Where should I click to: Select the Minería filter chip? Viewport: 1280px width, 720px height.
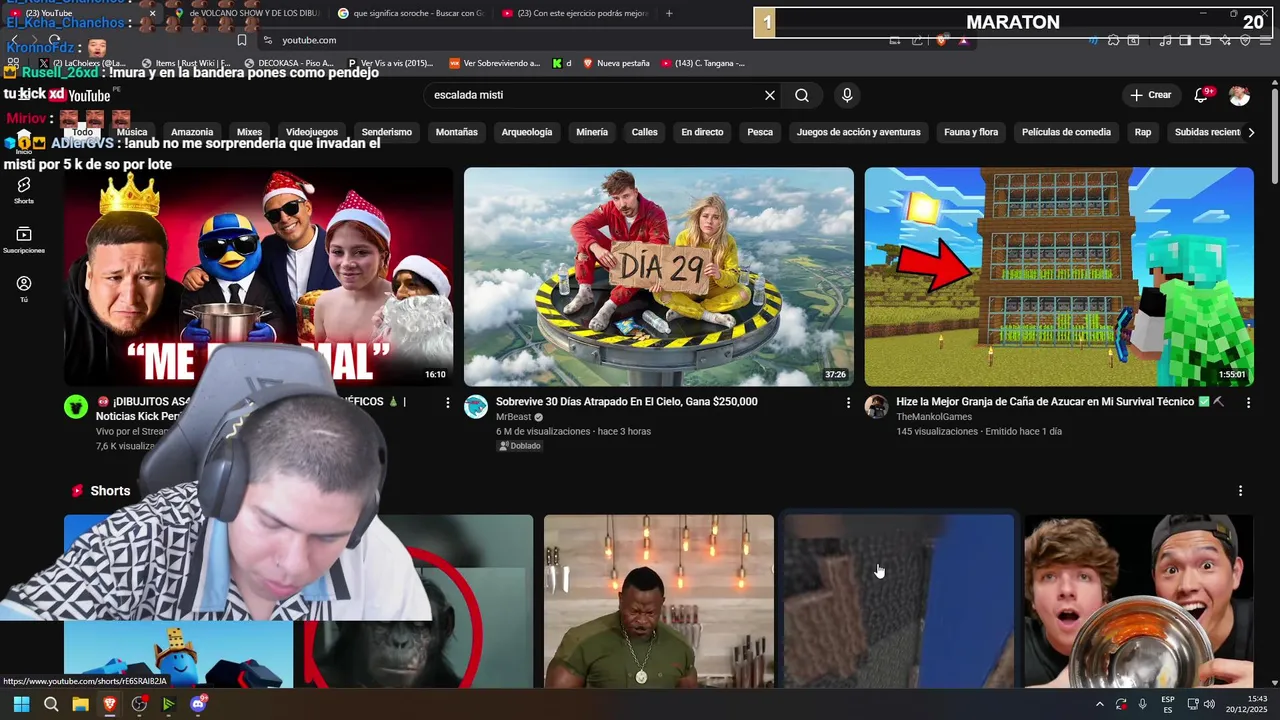tap(592, 132)
